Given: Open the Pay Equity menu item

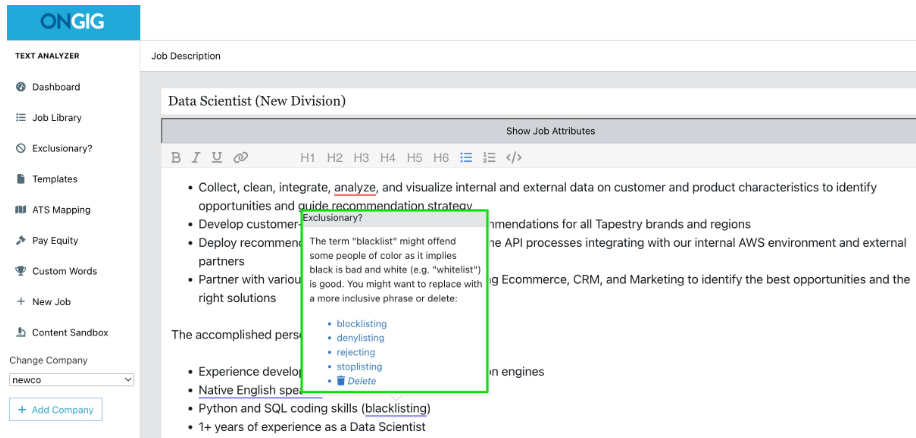Looking at the screenshot, I should pyautogui.click(x=55, y=240).
